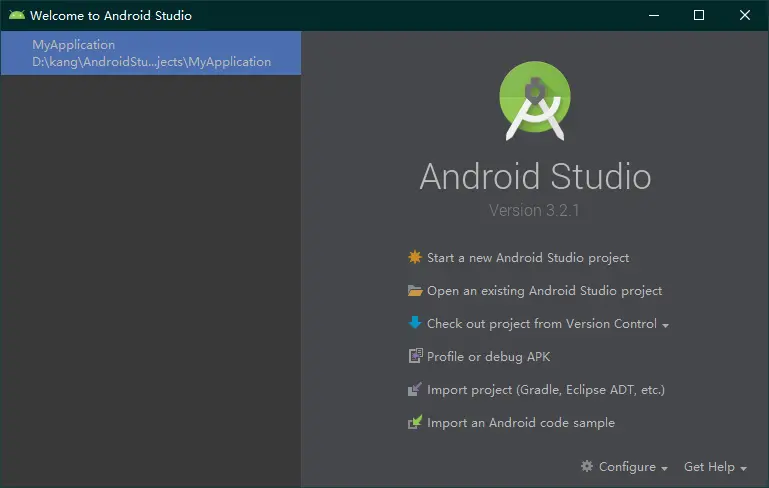
Task: Click the blue download arrow icon
Action: [x=415, y=323]
